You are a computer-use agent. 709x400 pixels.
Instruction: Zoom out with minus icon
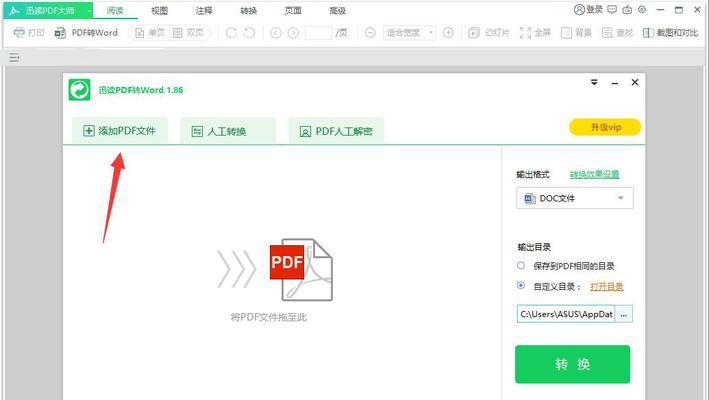370,33
